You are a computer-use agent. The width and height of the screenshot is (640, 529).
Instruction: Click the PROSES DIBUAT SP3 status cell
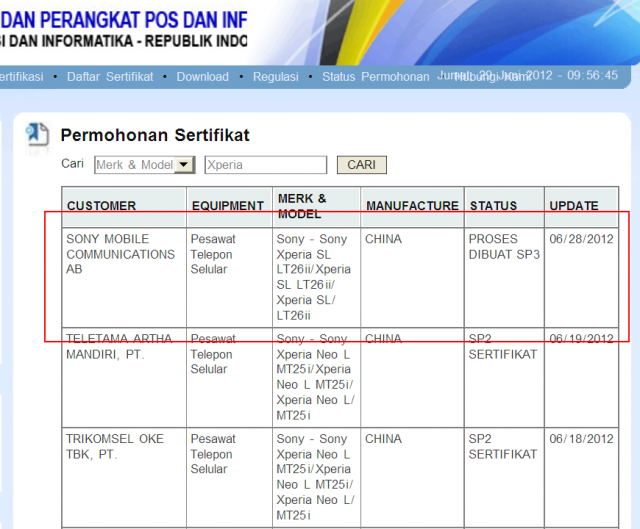503,247
